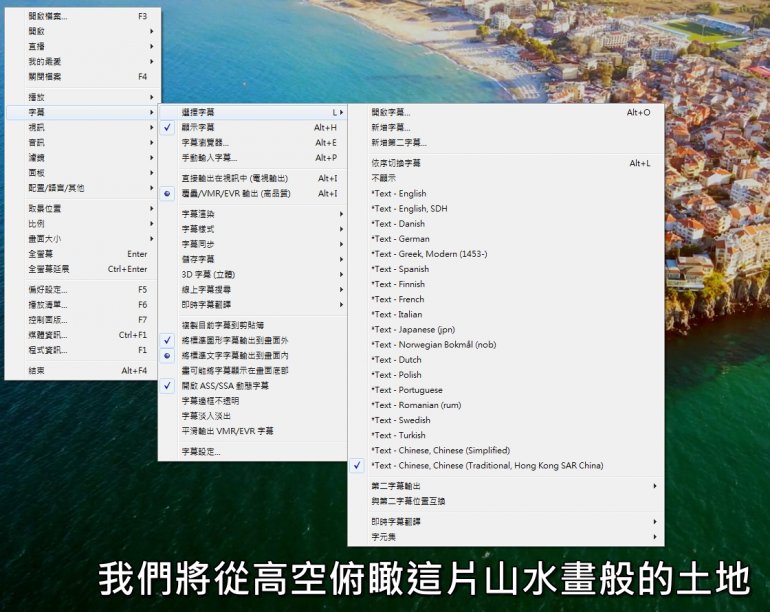Enable 字幕邊框不透明 option
Viewport: 770px width, 612px height.
pyautogui.click(x=252, y=401)
